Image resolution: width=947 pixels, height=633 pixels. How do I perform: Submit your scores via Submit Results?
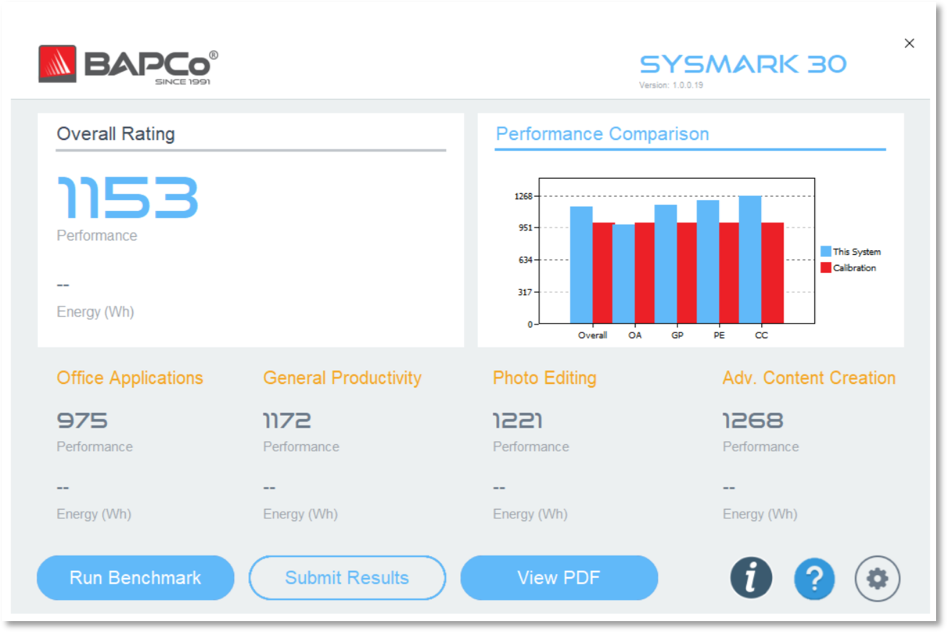click(x=347, y=578)
